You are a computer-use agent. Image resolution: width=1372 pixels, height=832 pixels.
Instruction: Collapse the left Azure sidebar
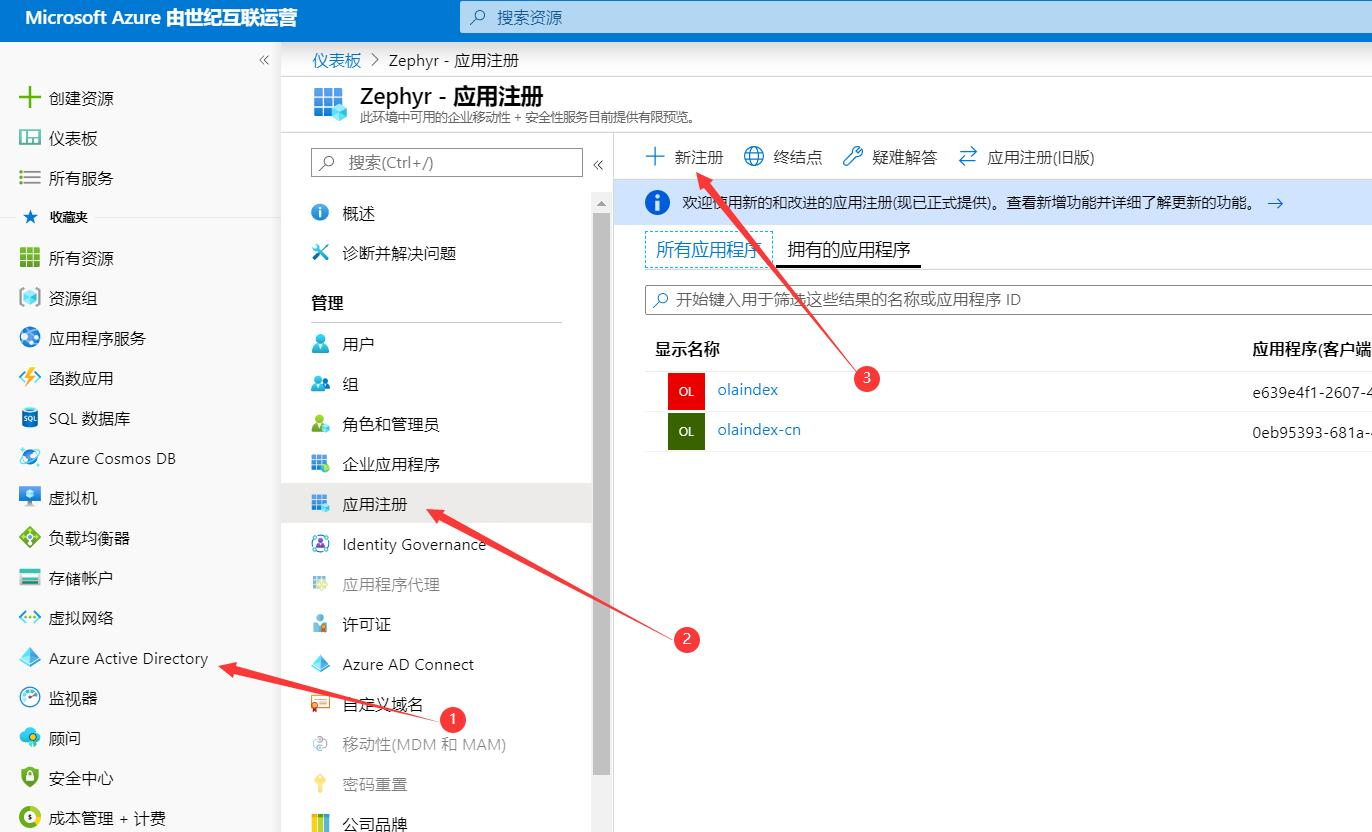[x=264, y=60]
